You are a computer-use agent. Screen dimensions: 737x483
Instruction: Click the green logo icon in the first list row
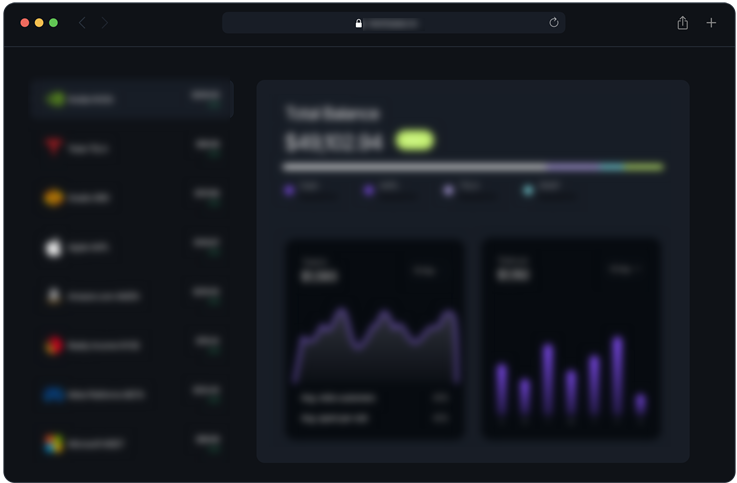tap(56, 100)
